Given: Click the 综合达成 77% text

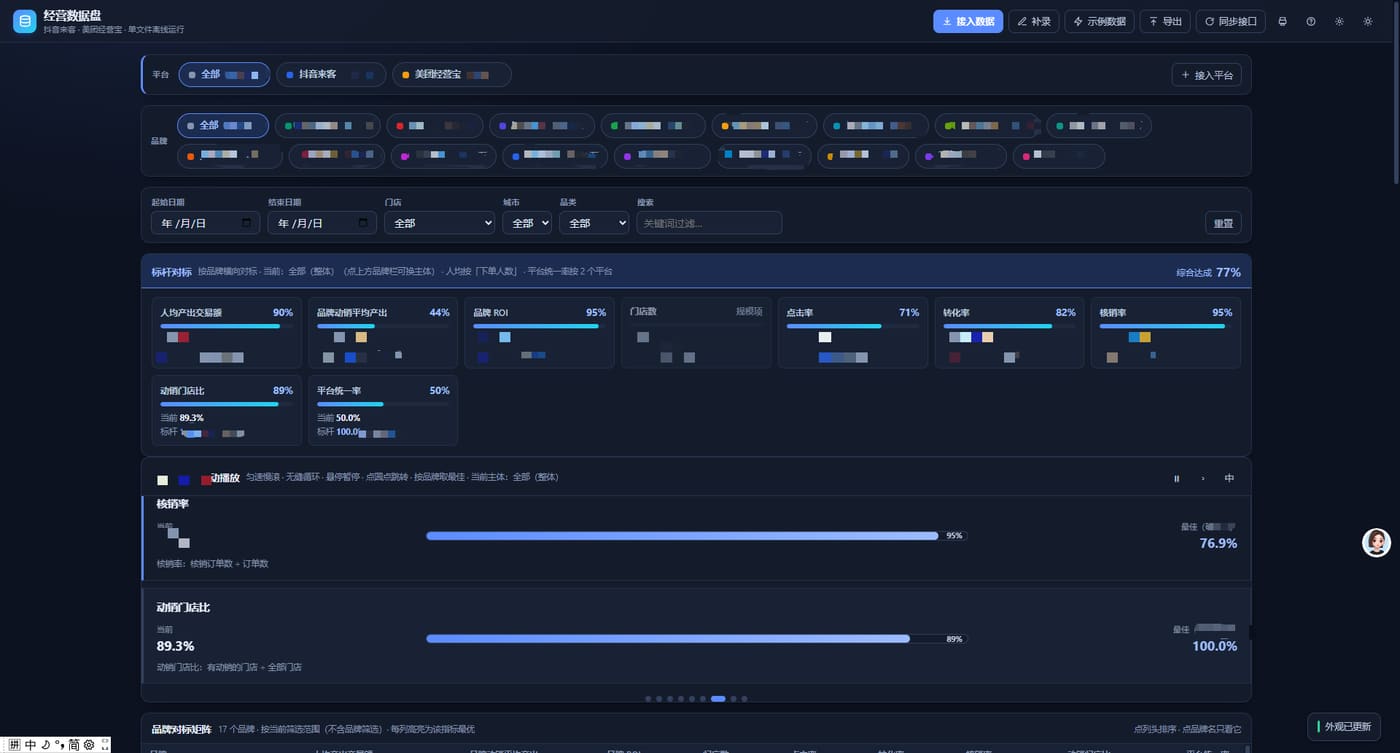Looking at the screenshot, I should pyautogui.click(x=1208, y=272).
